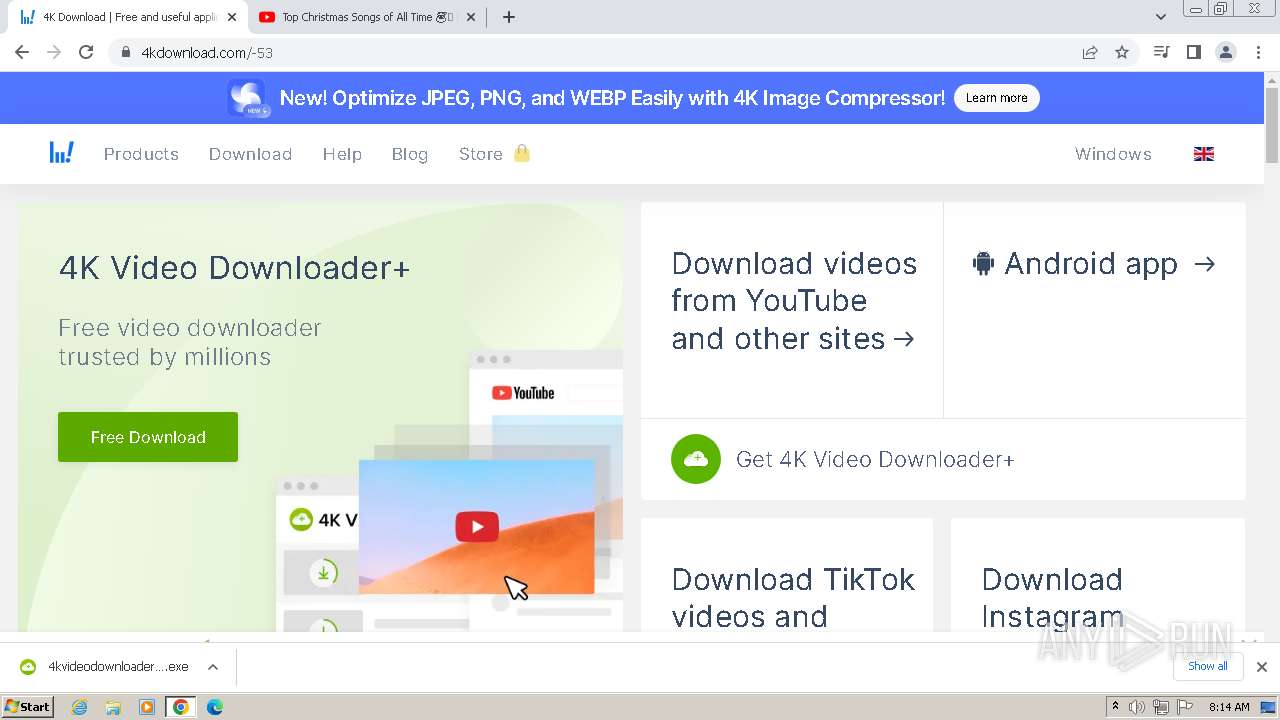Screen dimensions: 1280x720
Task: Click the taskbar clock 8:14 AM
Action: click(1229, 707)
